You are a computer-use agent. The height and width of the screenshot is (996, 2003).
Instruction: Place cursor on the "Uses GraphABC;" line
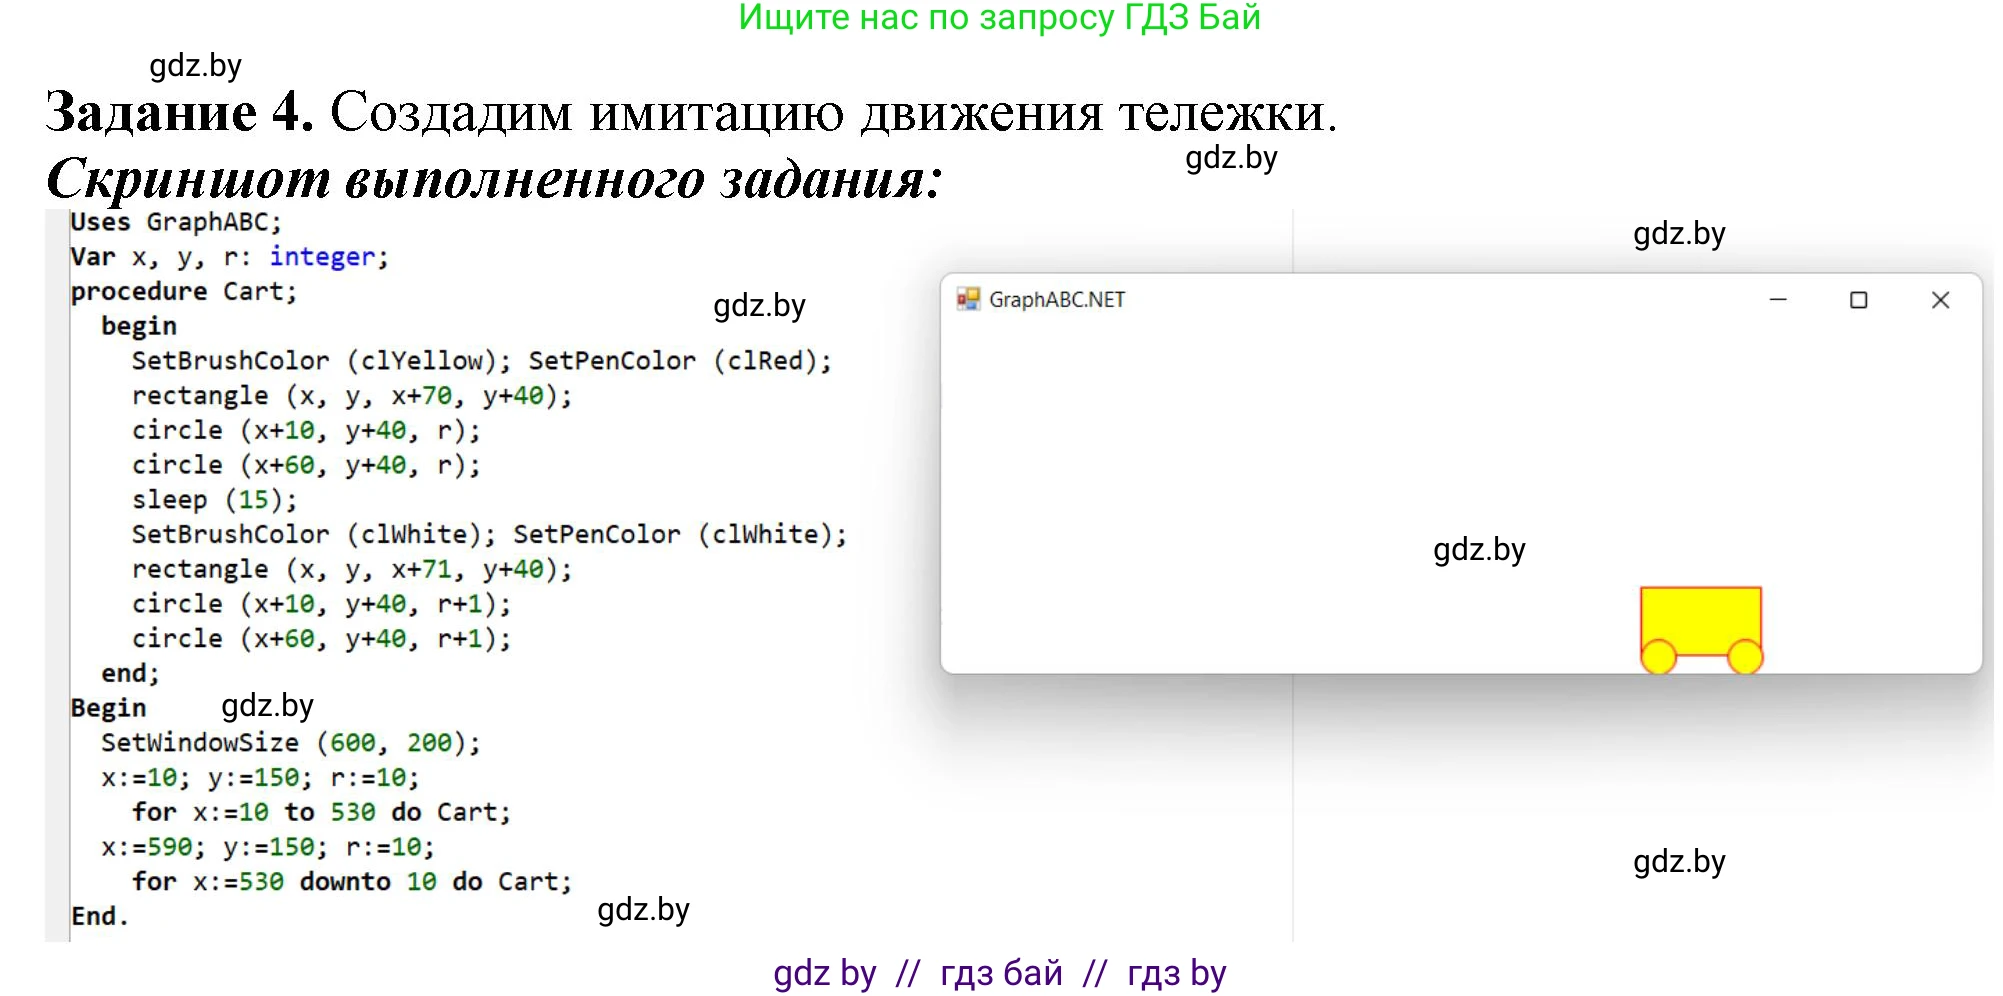point(176,222)
